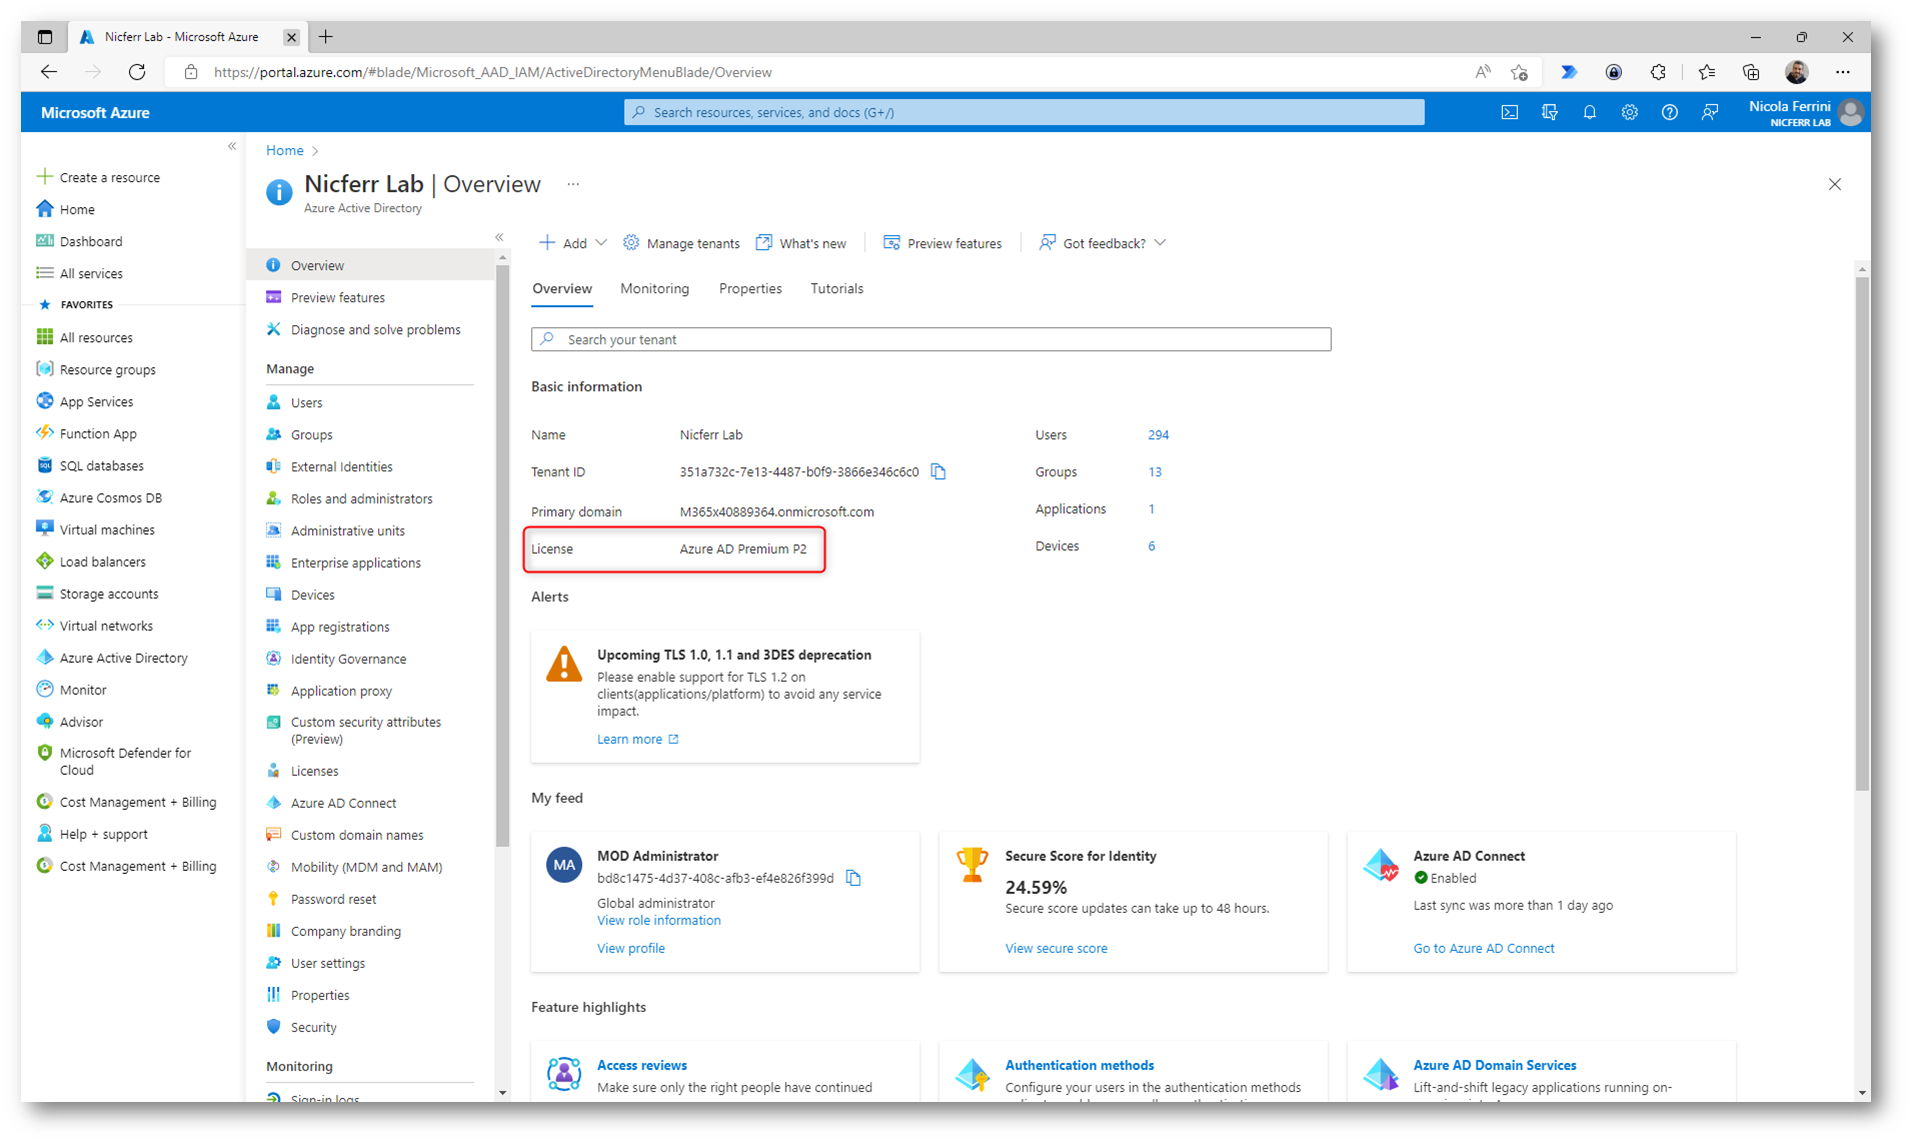Open the Directories and subscriptions filter icon
The width and height of the screenshot is (1913, 1144).
(1550, 113)
